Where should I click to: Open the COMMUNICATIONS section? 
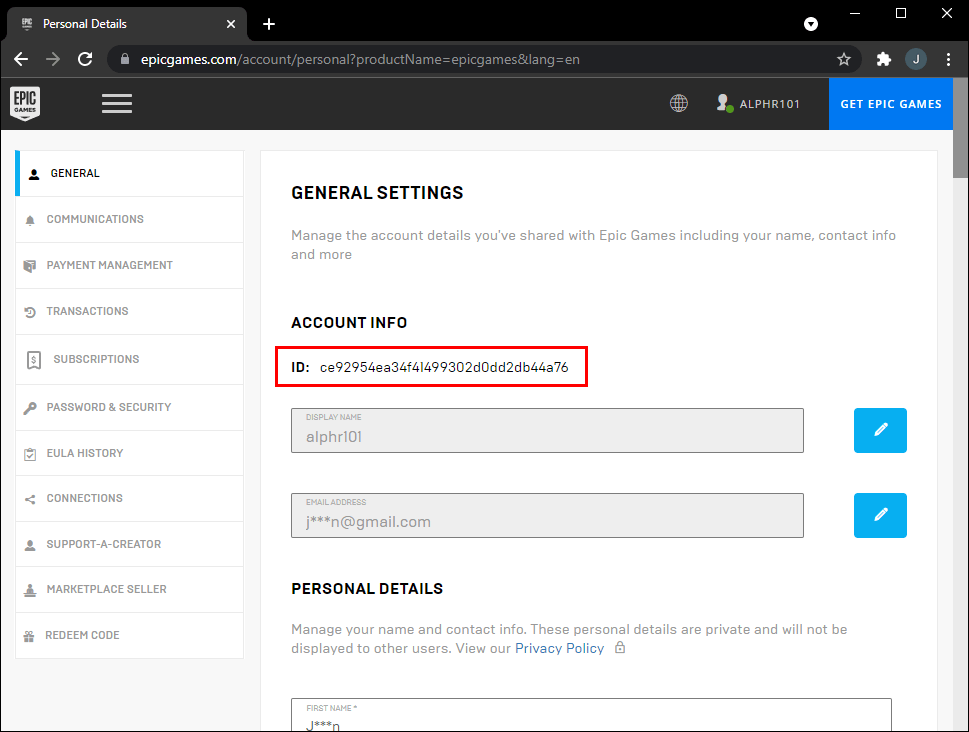pyautogui.click(x=130, y=219)
